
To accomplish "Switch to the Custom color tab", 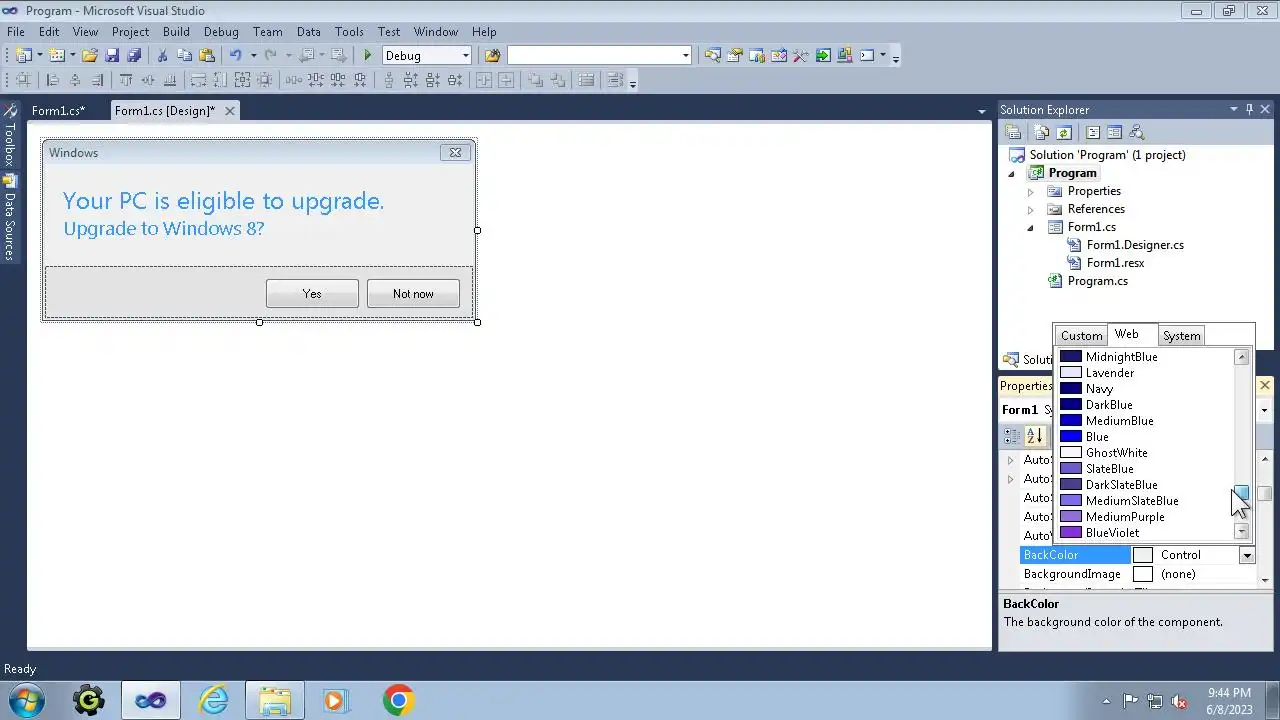I will coord(1081,336).
